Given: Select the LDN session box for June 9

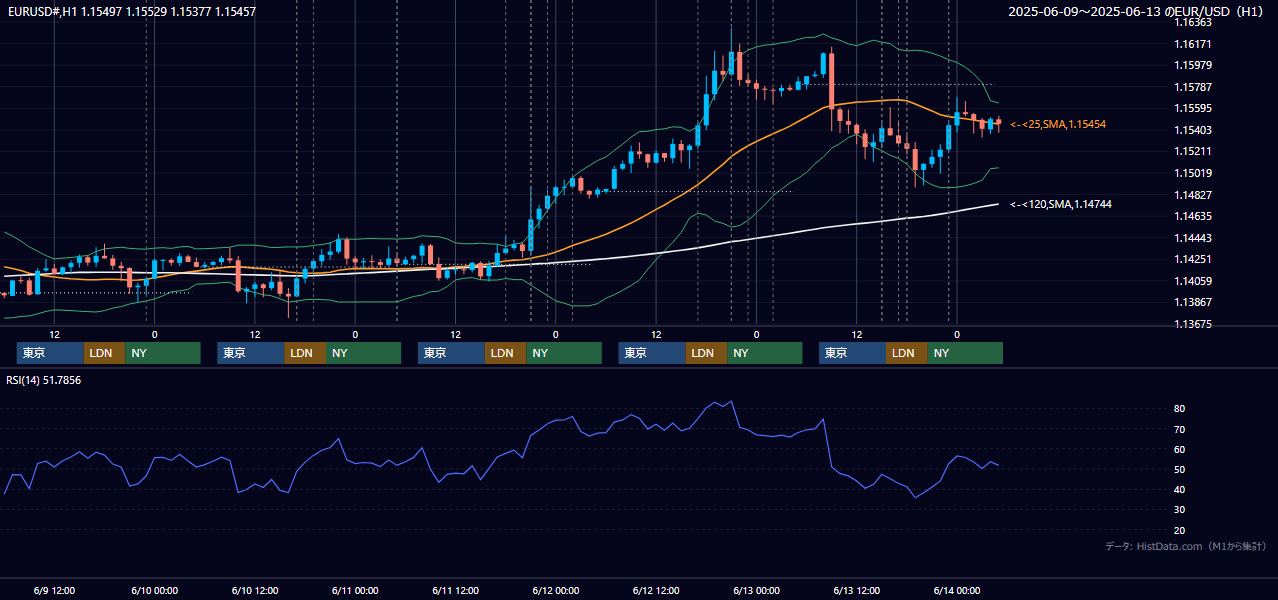Looking at the screenshot, I should click(104, 353).
